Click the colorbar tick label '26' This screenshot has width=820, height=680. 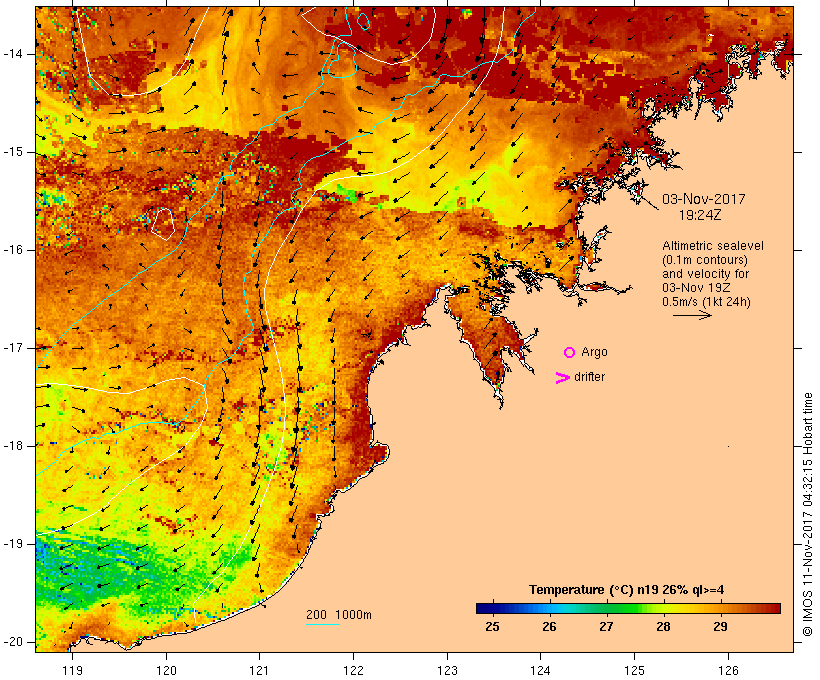click(x=549, y=627)
